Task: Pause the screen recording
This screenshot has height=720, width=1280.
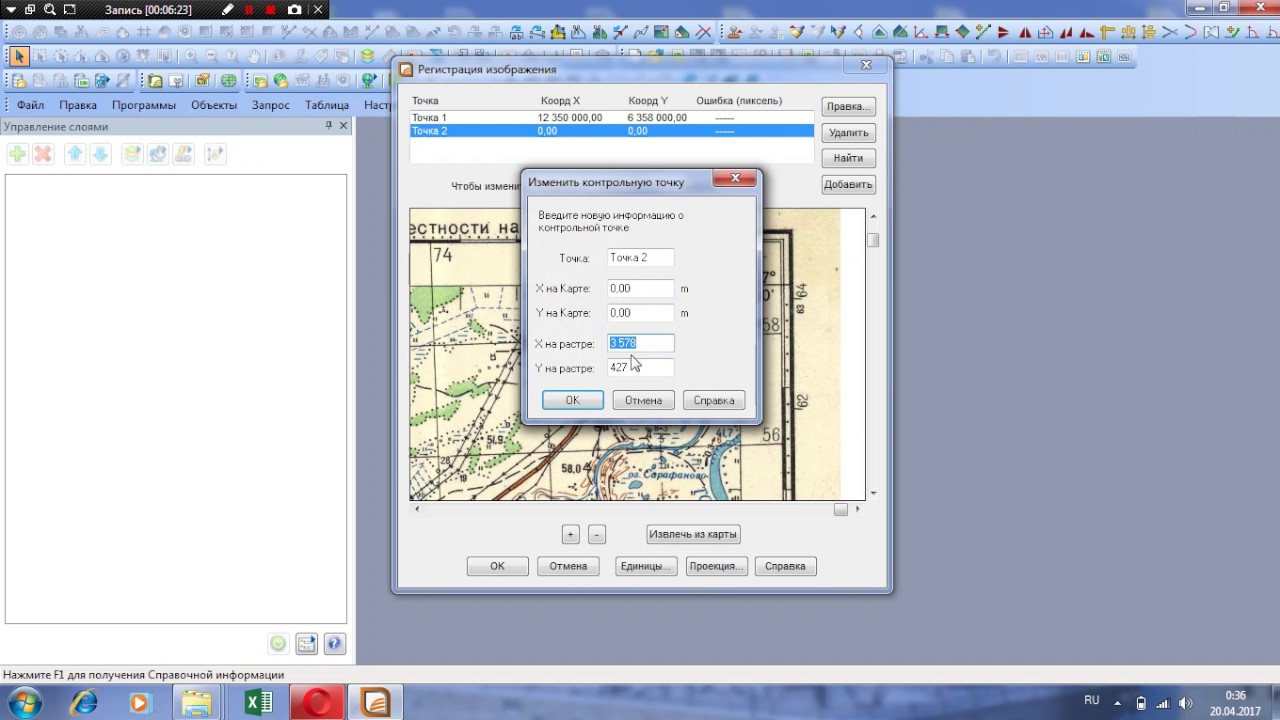Action: [x=249, y=9]
